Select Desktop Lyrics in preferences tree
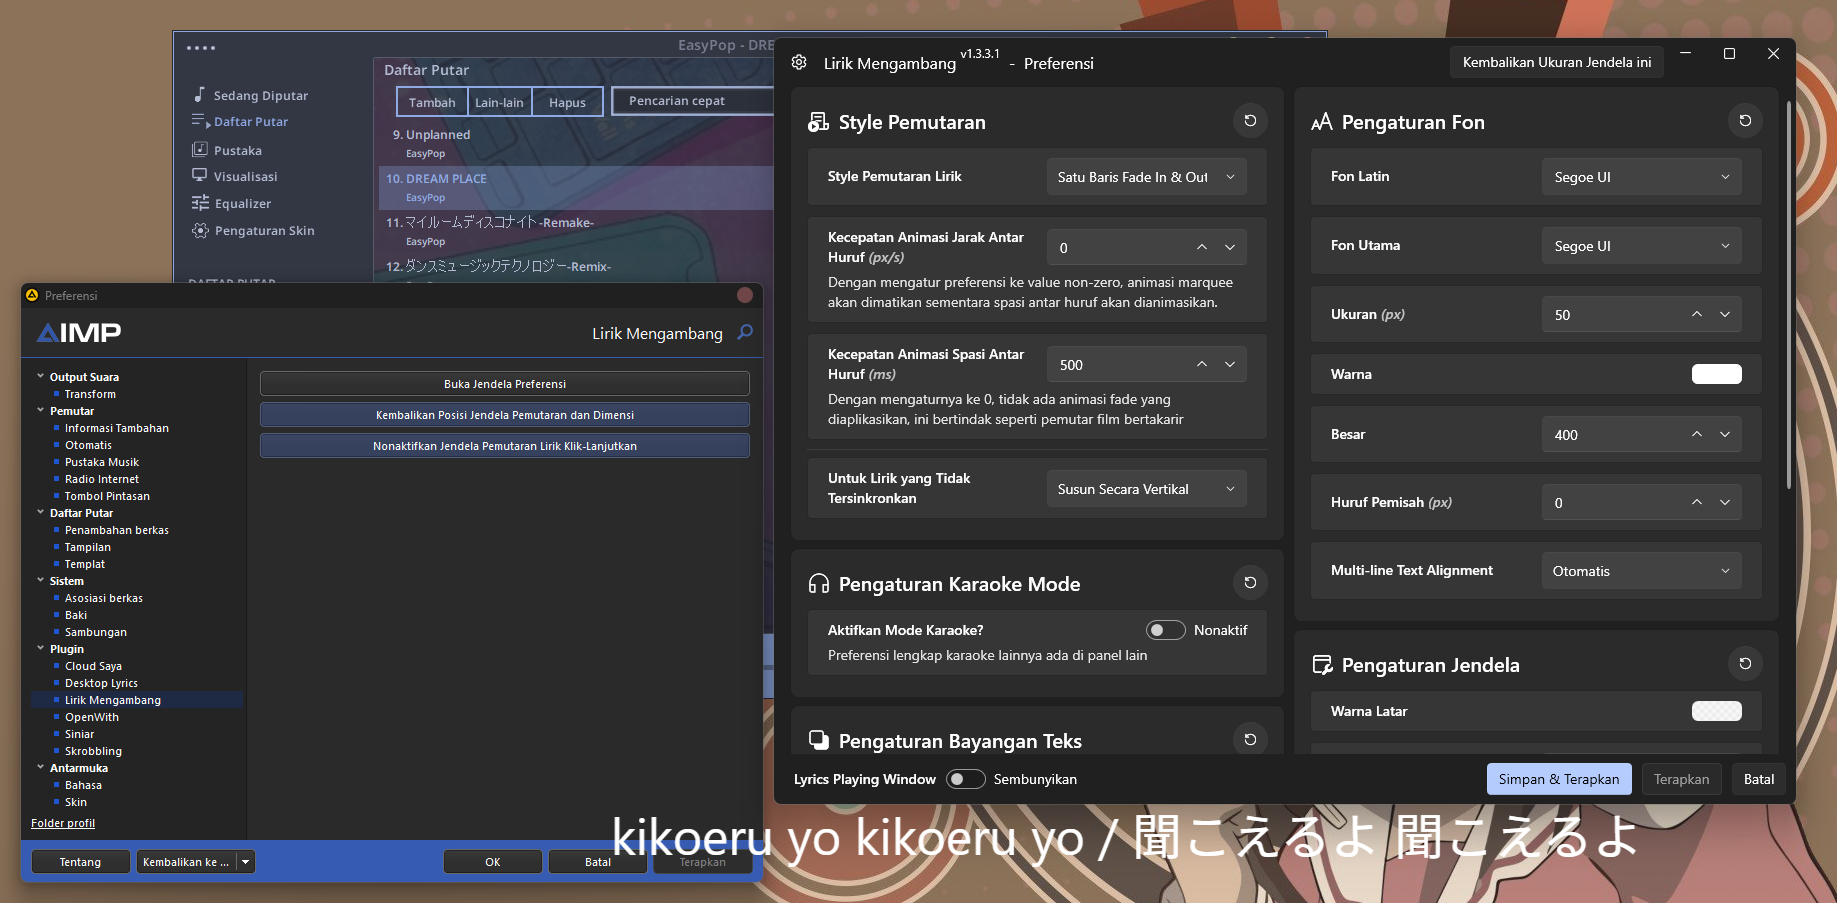Screen dimensions: 1837x903 (101, 683)
